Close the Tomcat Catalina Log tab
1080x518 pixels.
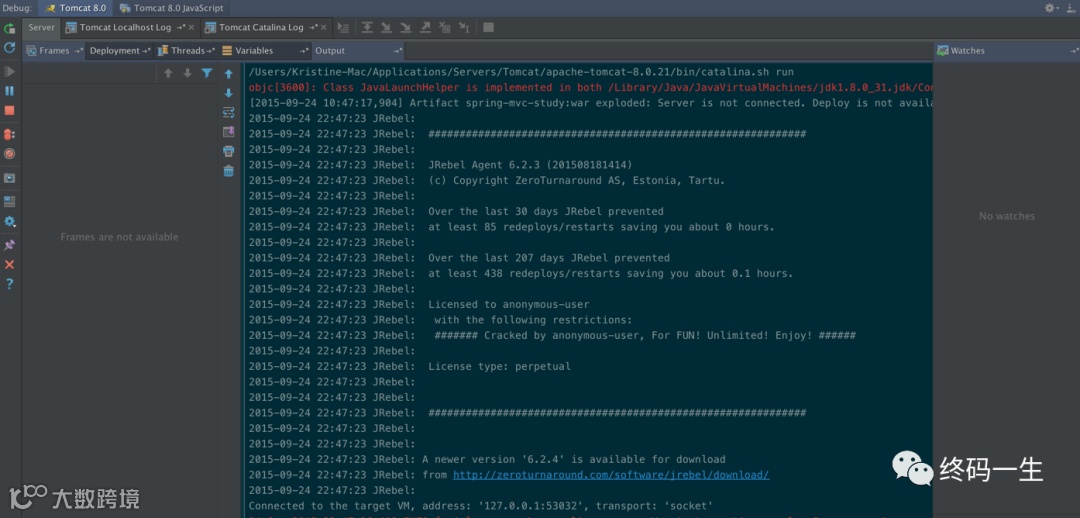[x=324, y=28]
